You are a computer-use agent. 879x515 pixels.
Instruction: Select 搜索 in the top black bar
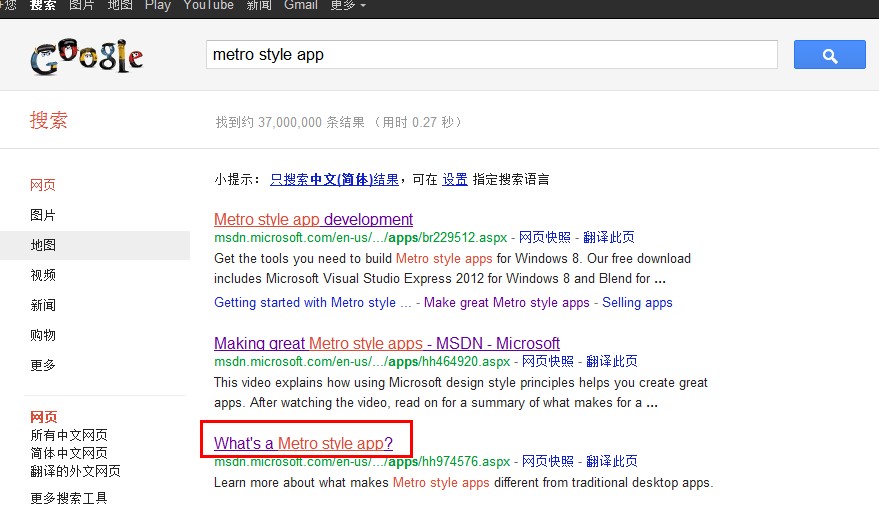(x=43, y=6)
